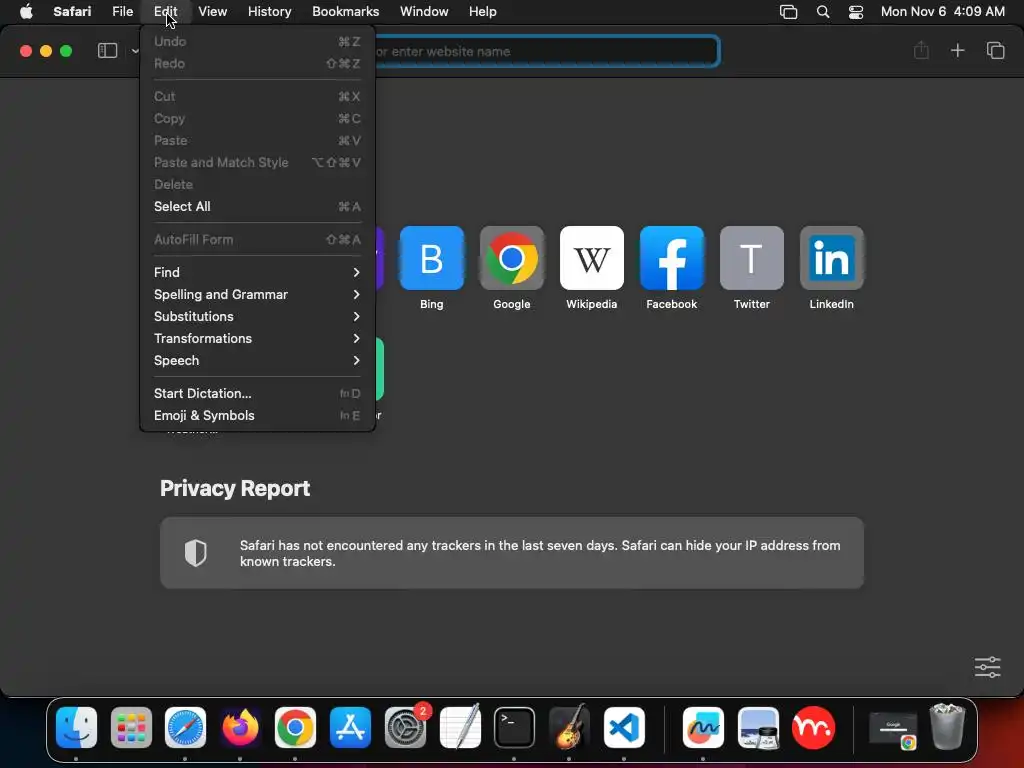This screenshot has height=768, width=1024.
Task: Open the Safari application menu
Action: pos(72,12)
